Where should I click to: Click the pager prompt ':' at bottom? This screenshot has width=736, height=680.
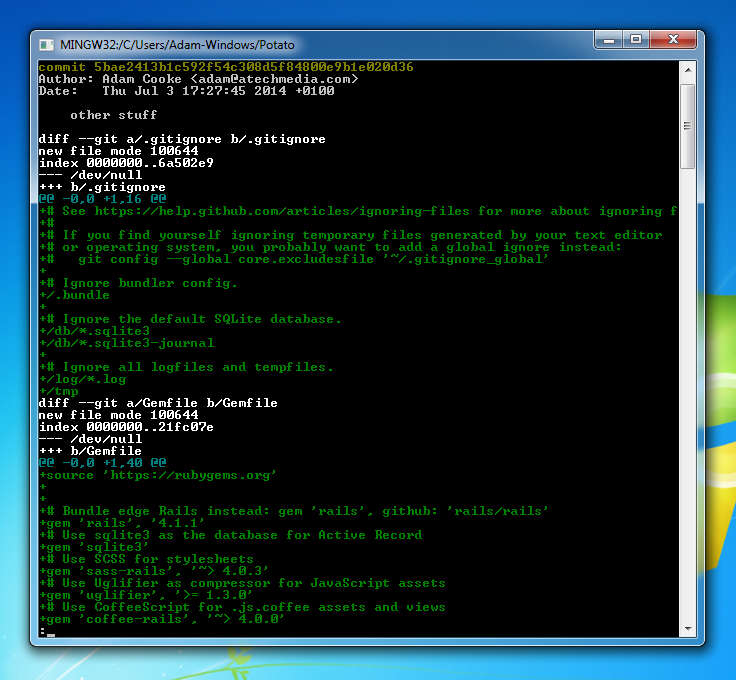43,631
